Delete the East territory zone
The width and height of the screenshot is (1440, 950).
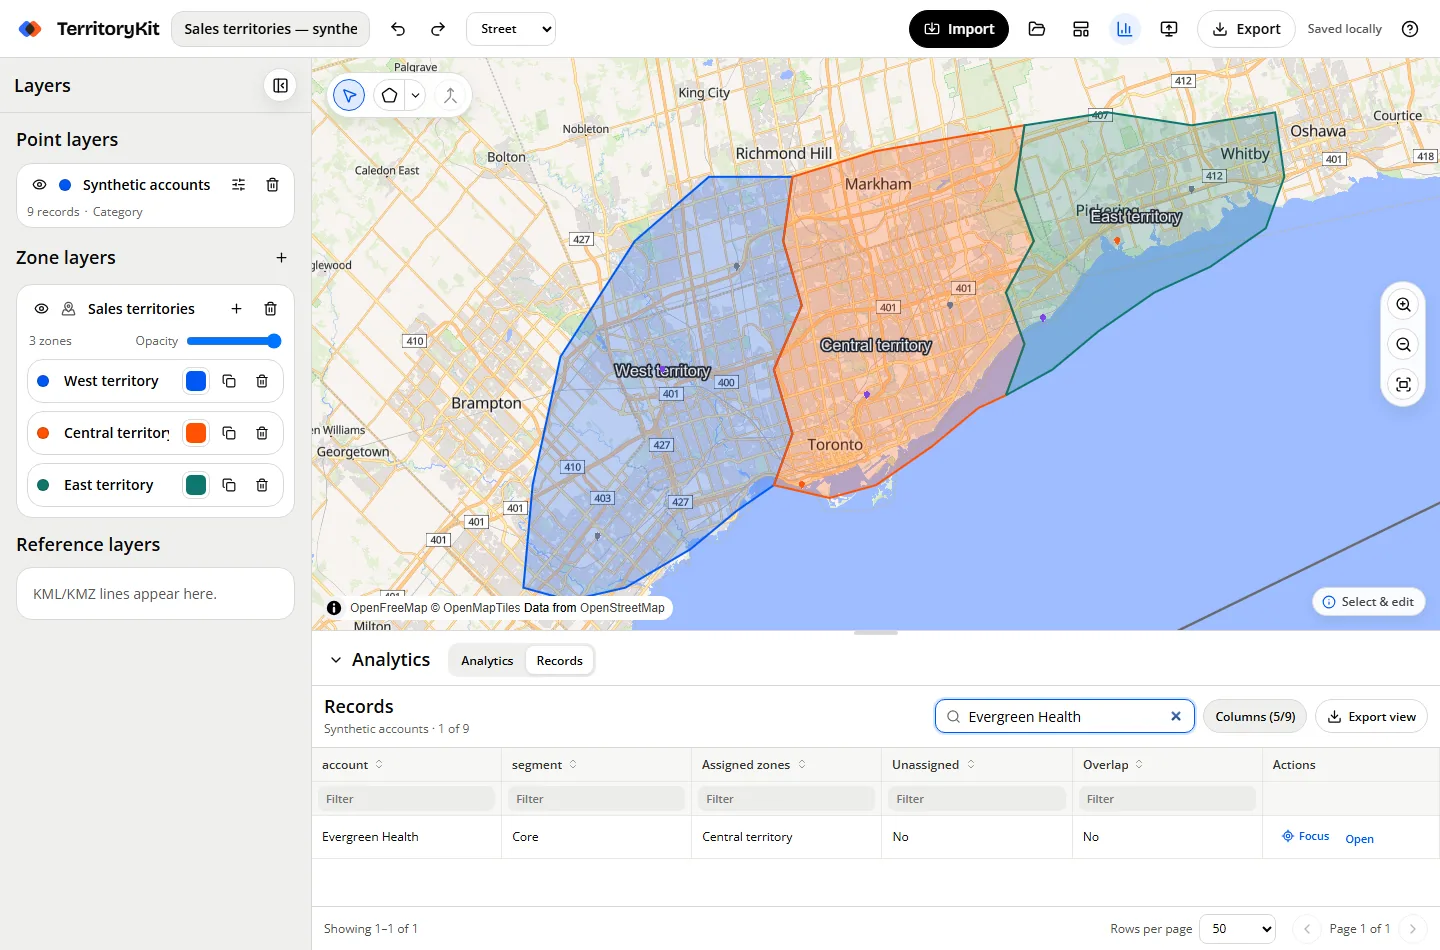(x=262, y=485)
